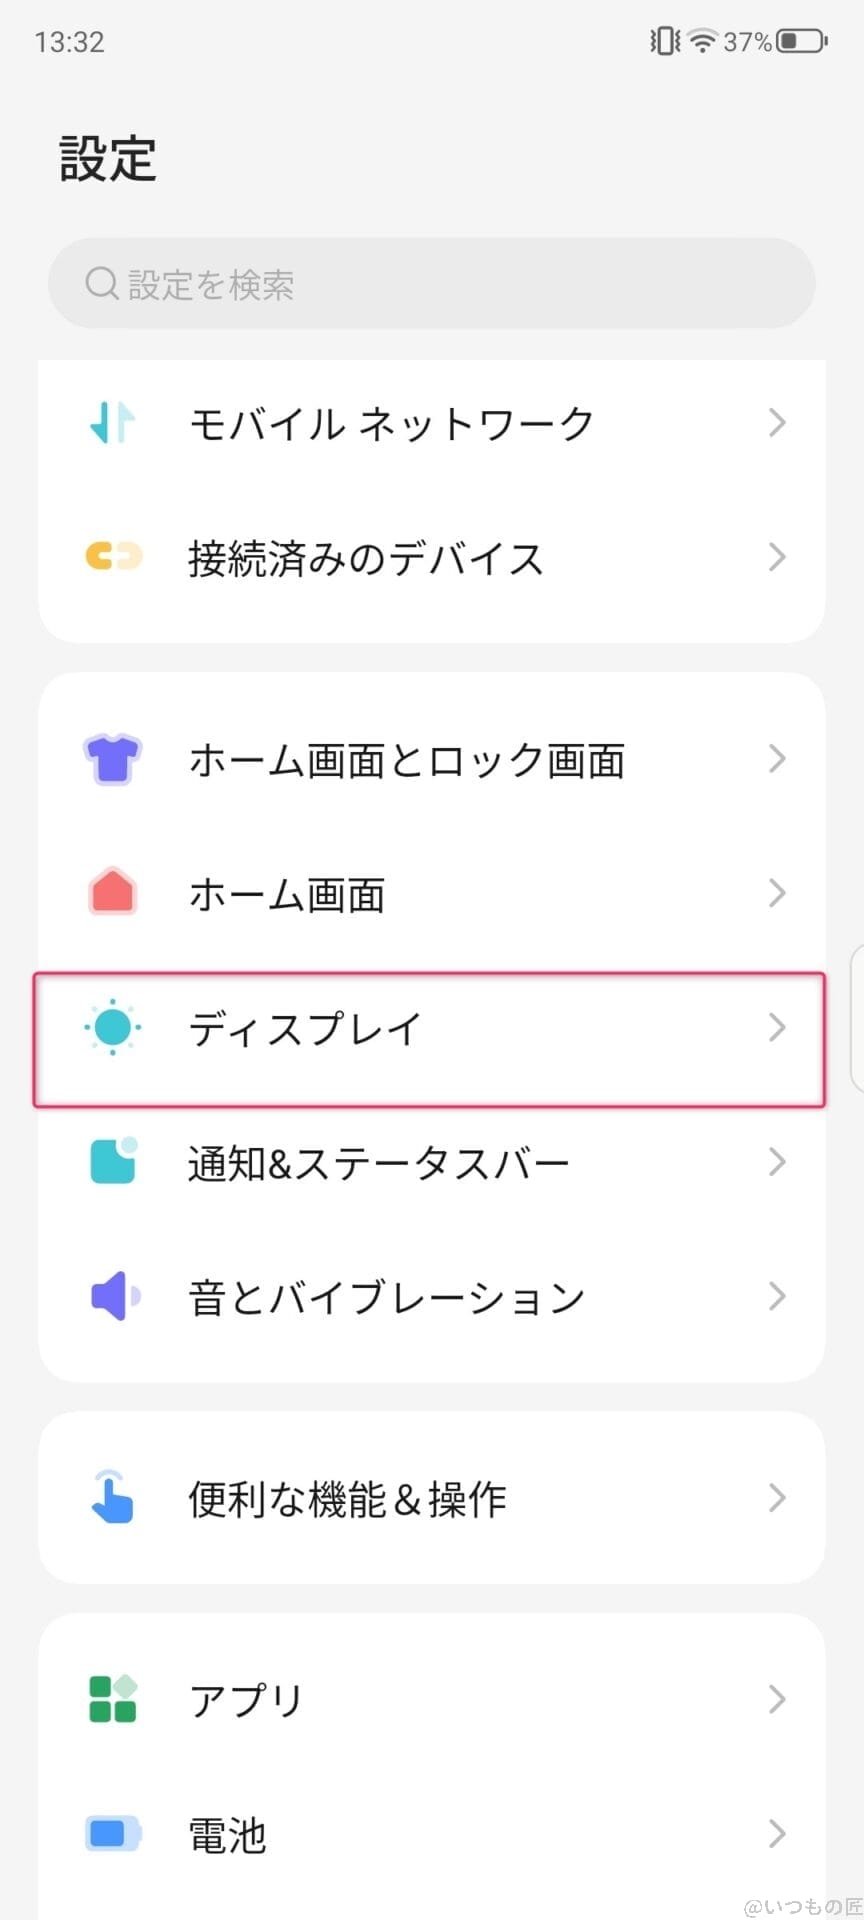Expand ディスプレイ using its right chevron
Image resolution: width=864 pixels, height=1920 pixels.
(x=777, y=1027)
